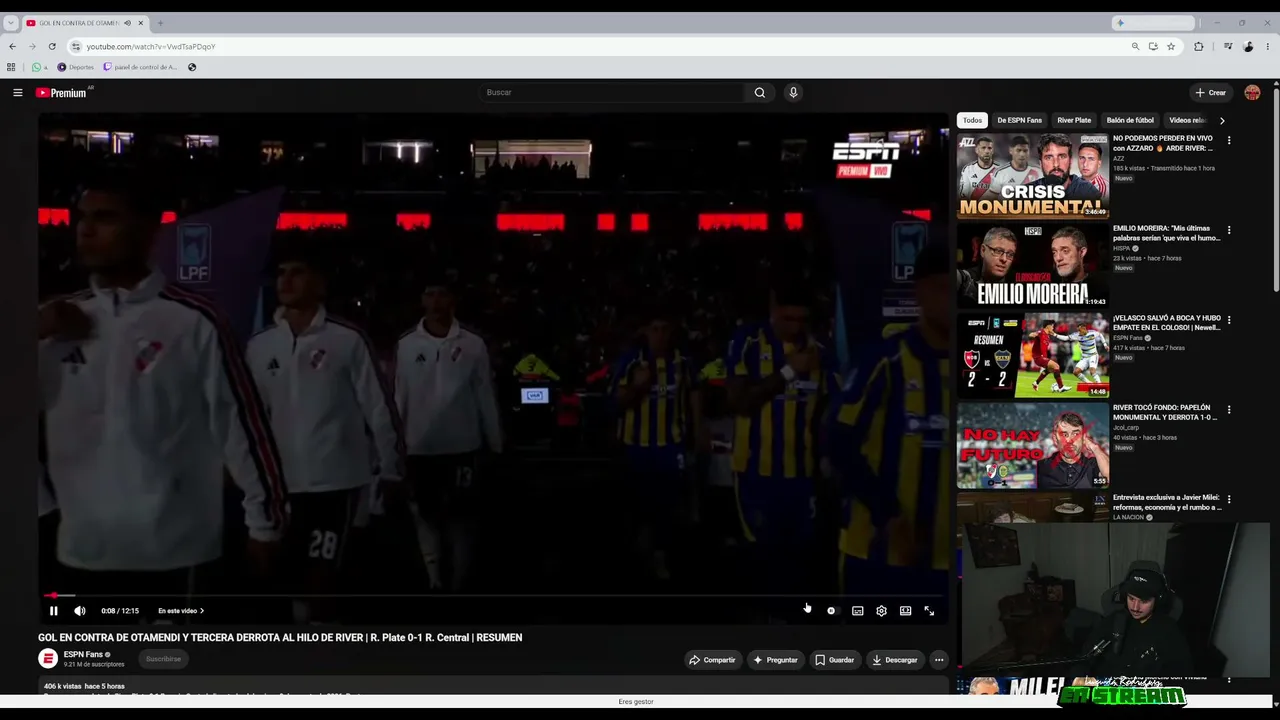
Task: Open the video player settings gear
Action: pos(881,611)
